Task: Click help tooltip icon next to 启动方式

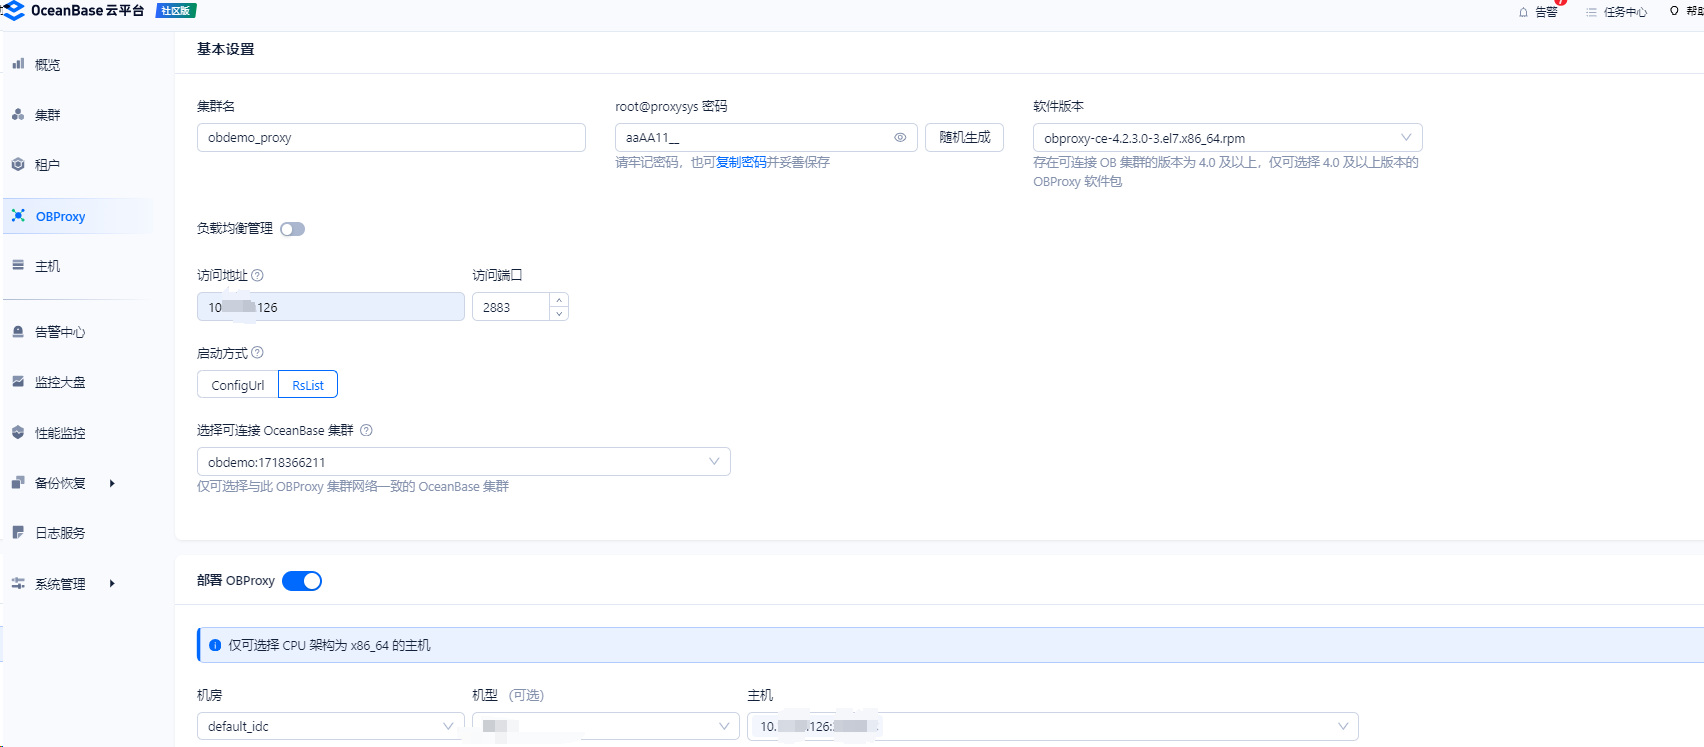Action: point(257,352)
